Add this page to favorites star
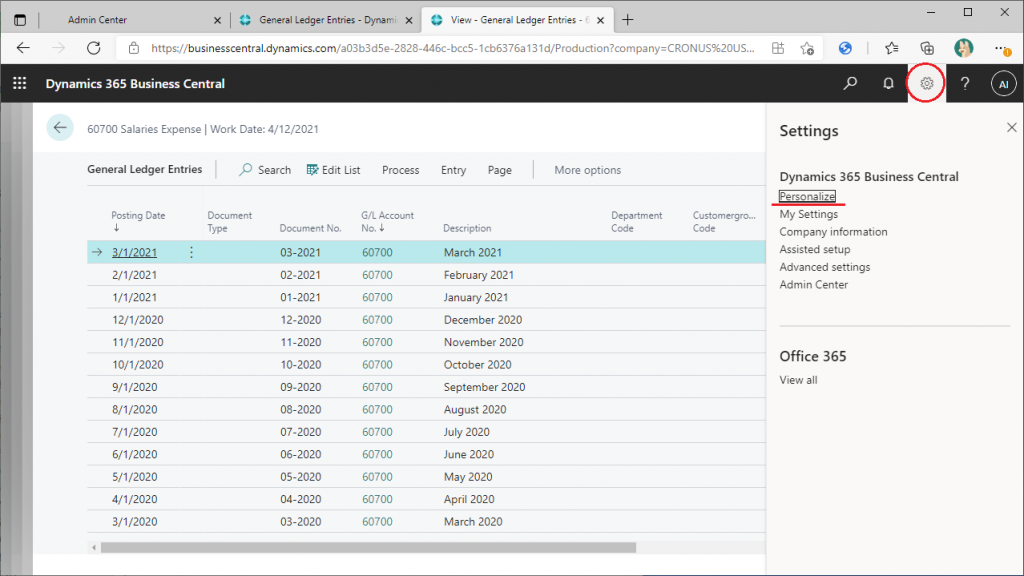The height and width of the screenshot is (576, 1024). (807, 48)
